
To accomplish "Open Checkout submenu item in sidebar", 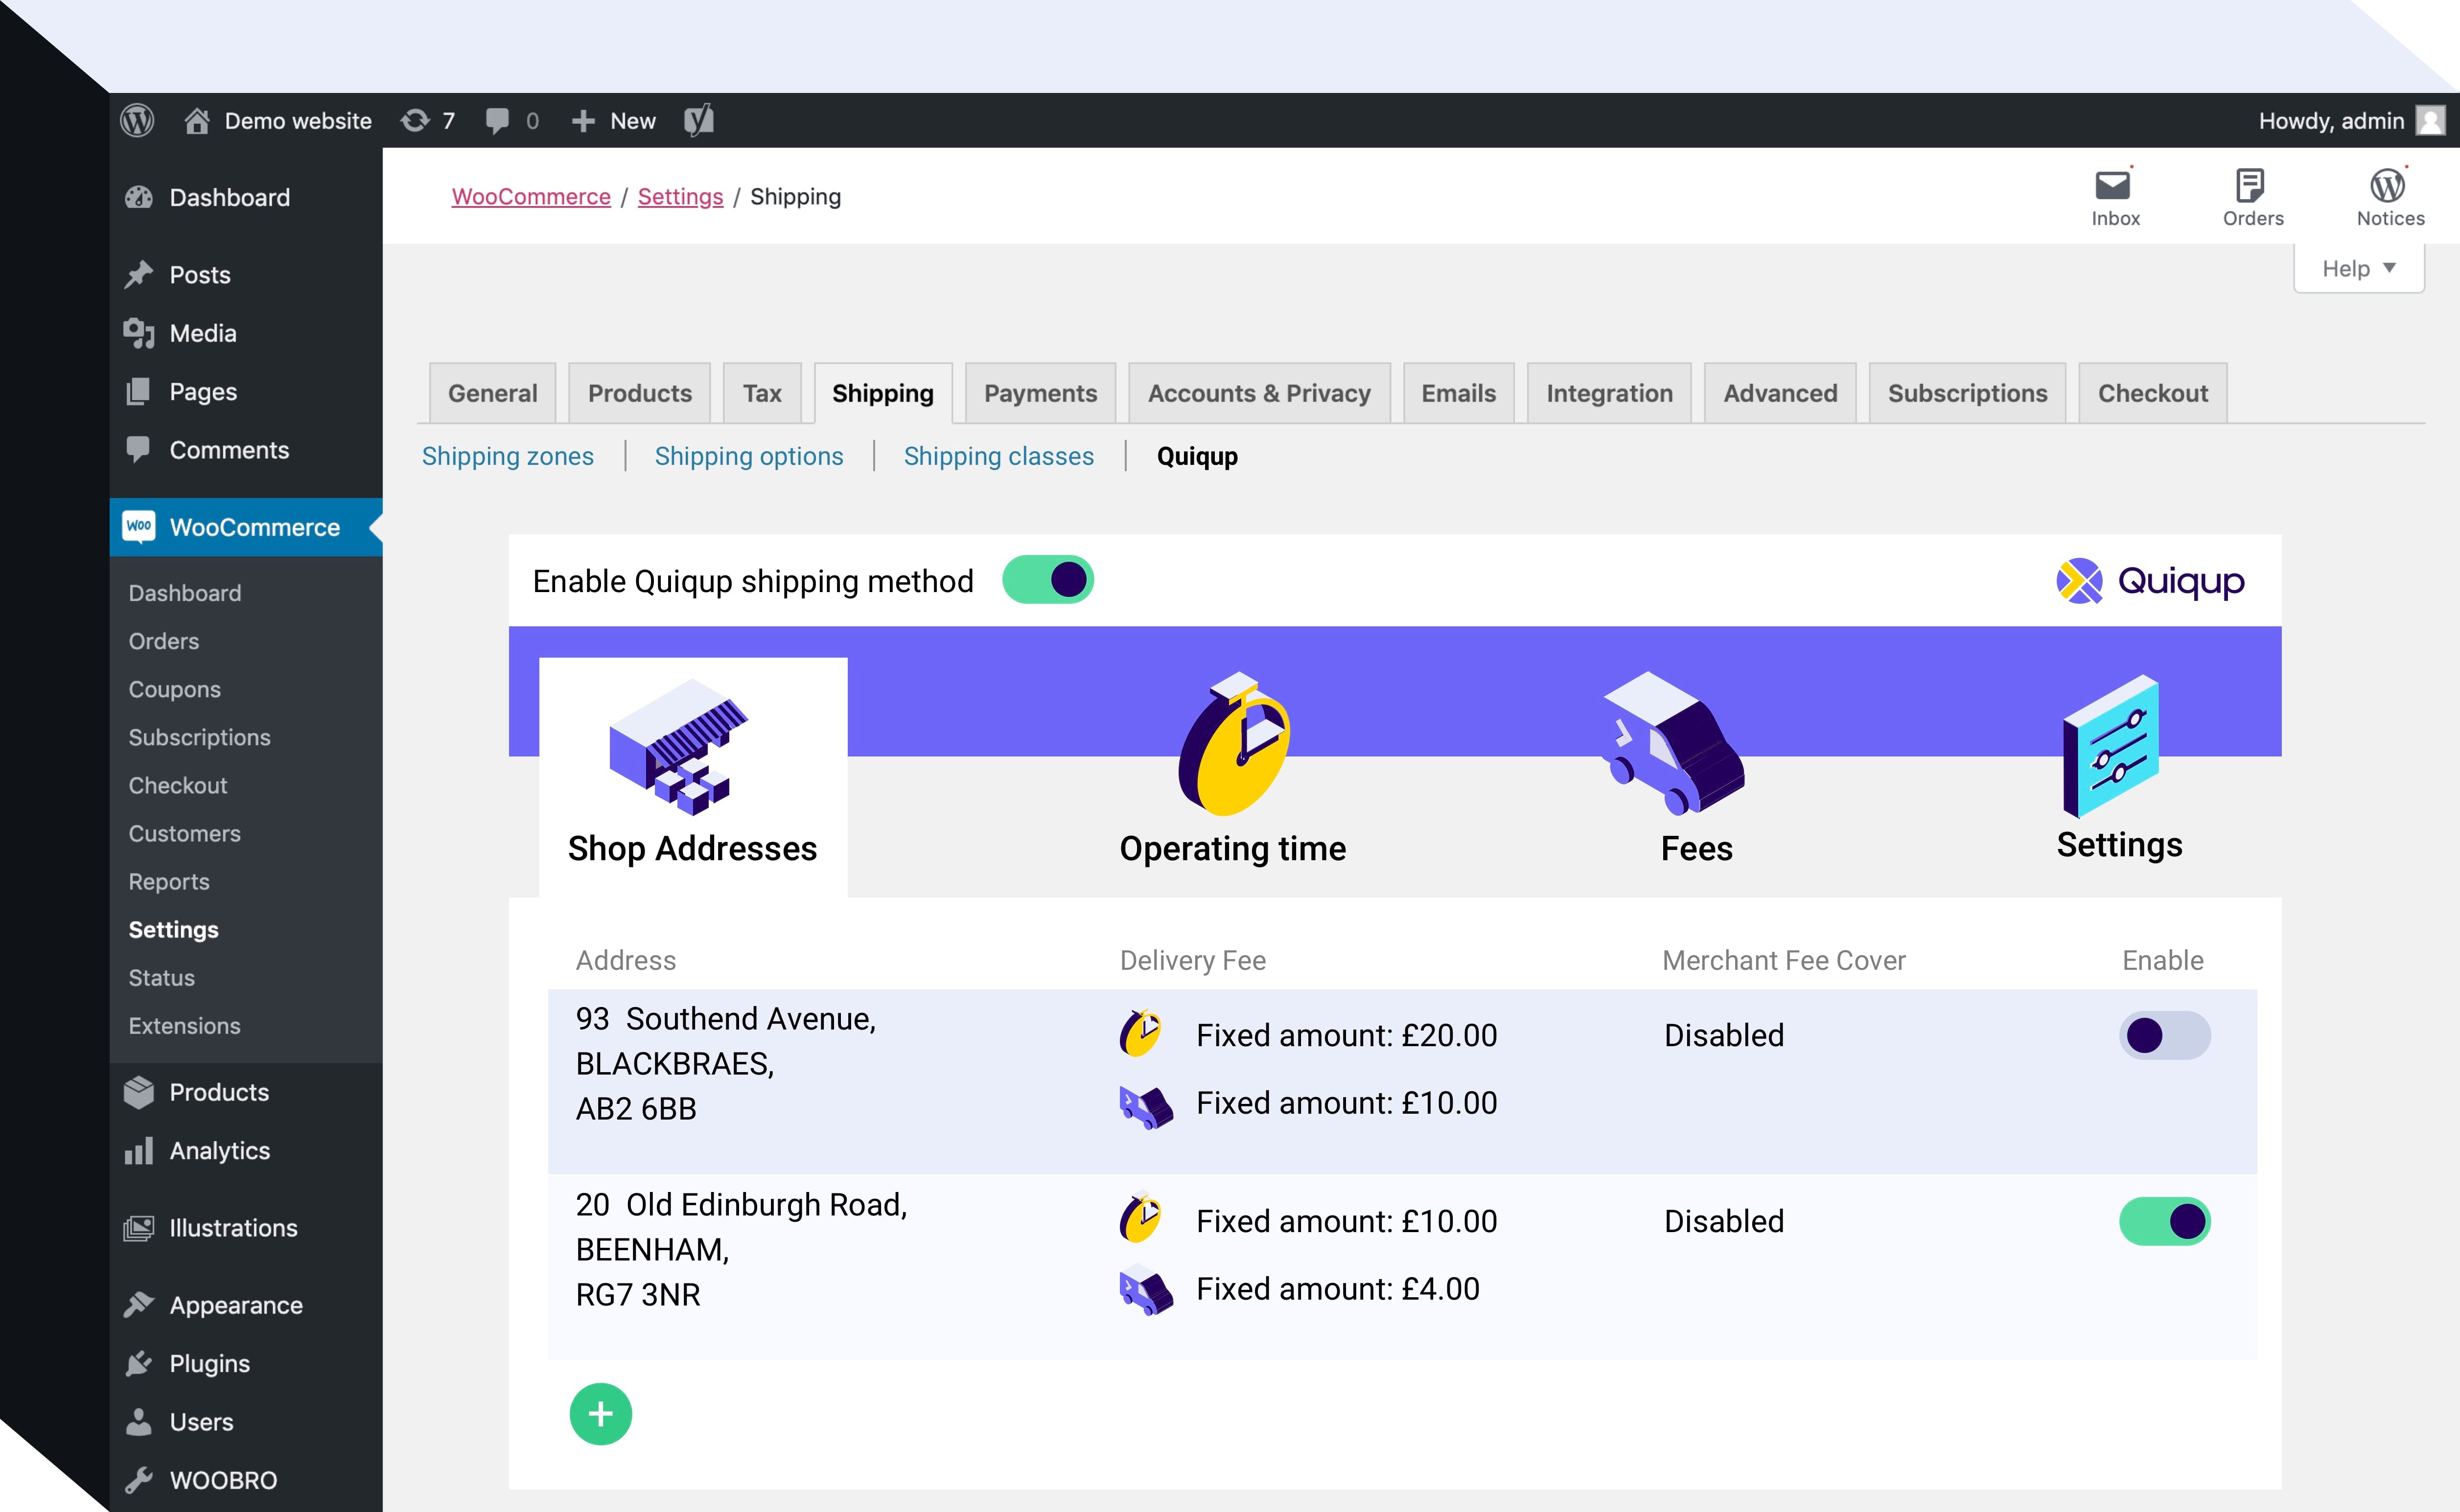I will [x=178, y=785].
